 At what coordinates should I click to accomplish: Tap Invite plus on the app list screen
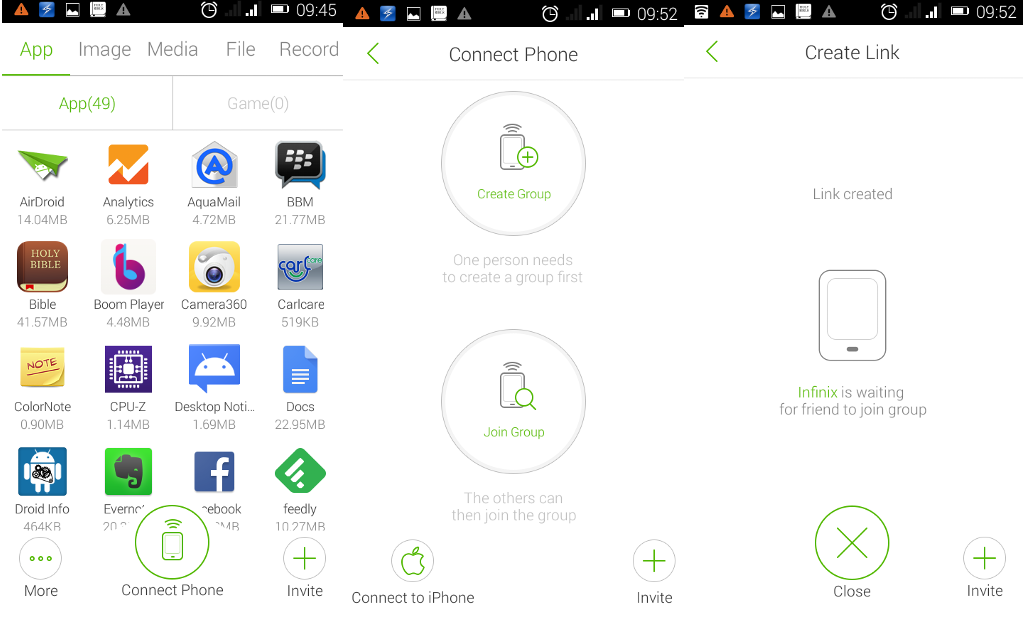[x=304, y=558]
